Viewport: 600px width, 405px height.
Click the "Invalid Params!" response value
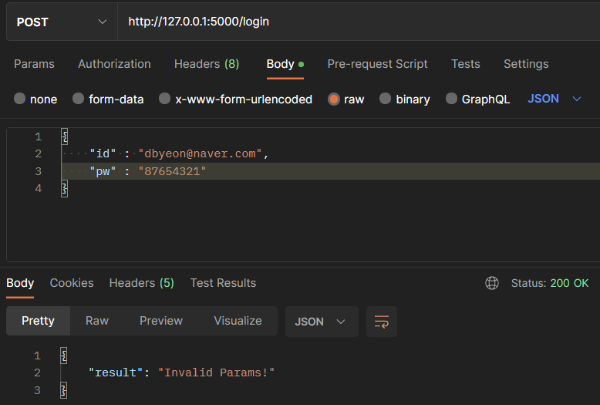(x=216, y=373)
